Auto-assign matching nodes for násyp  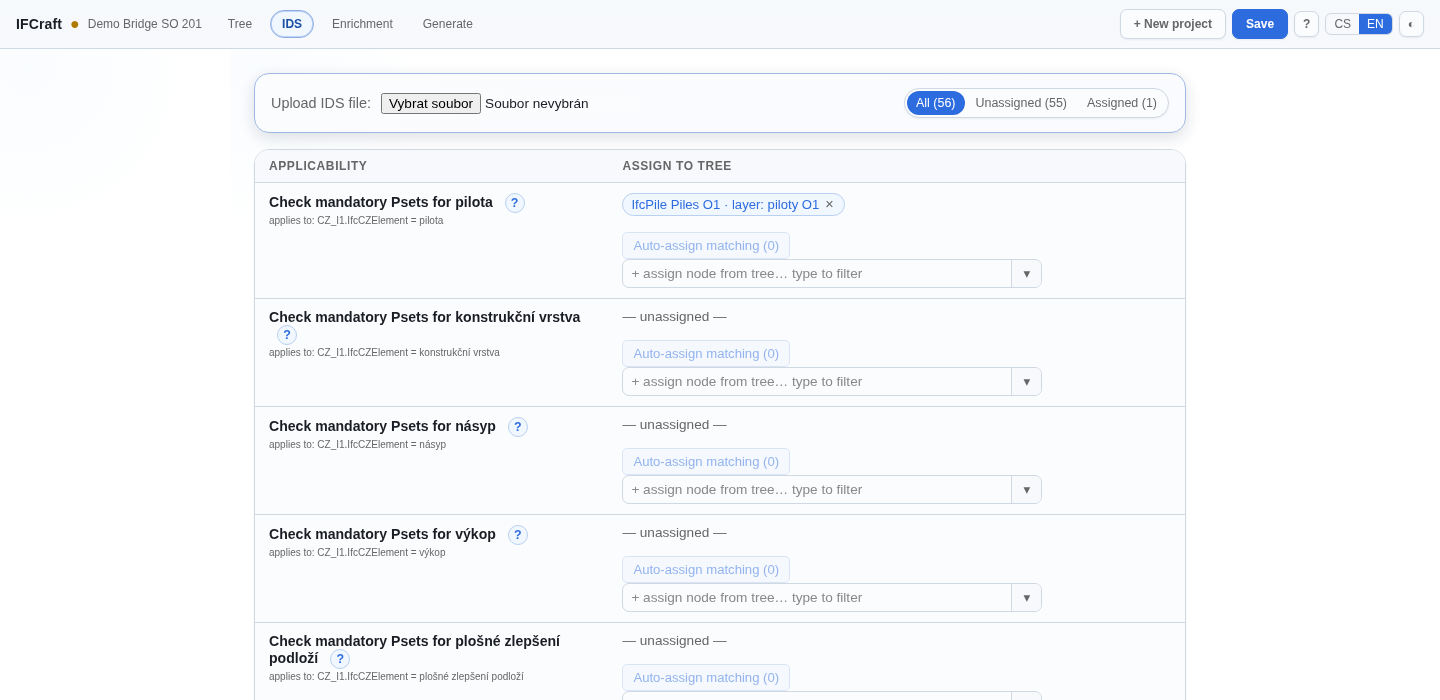[x=706, y=462]
